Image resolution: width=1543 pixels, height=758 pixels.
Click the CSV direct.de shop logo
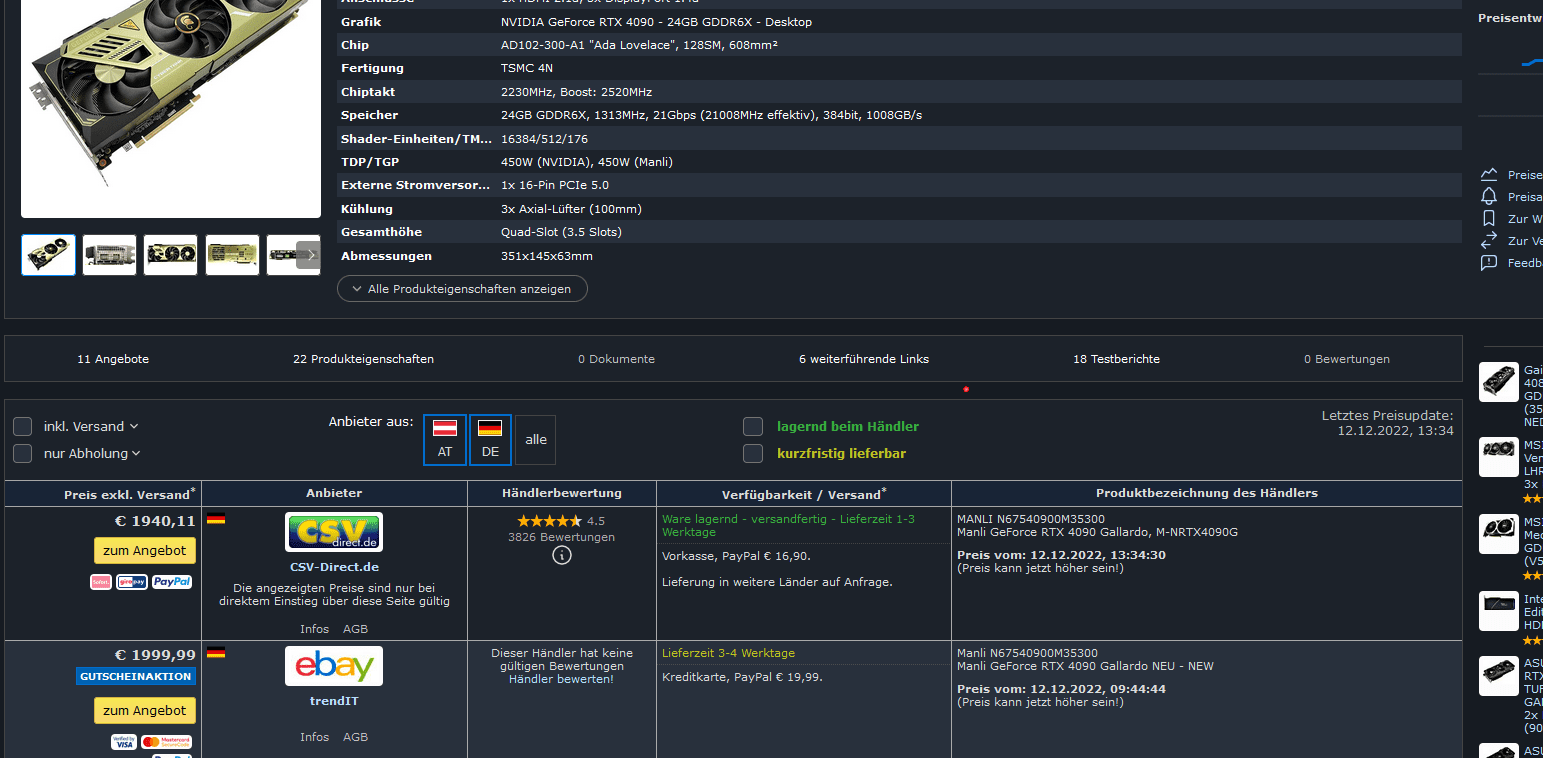334,532
